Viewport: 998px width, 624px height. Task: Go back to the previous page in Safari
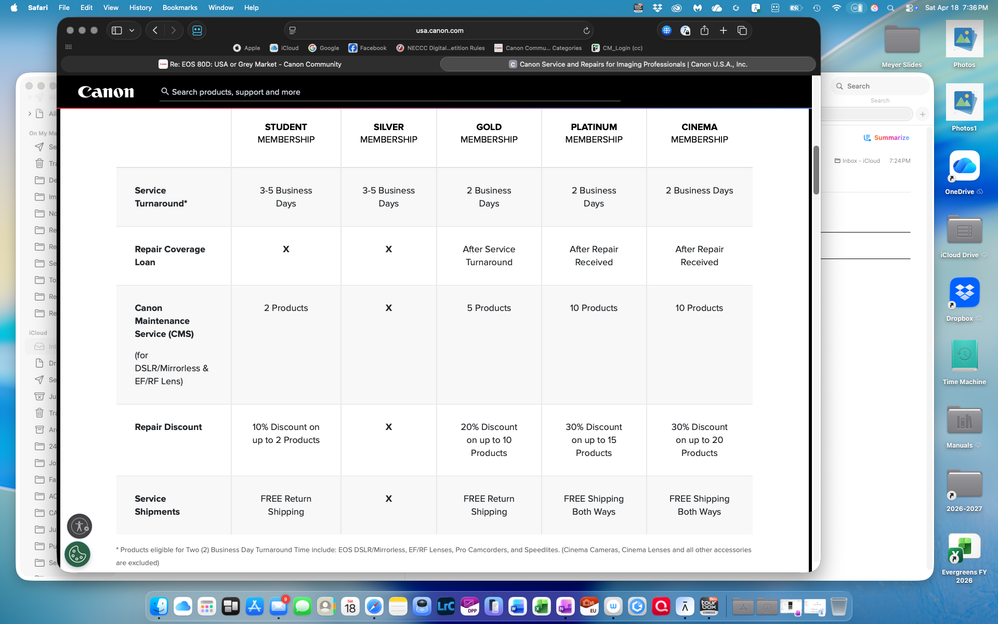(155, 30)
